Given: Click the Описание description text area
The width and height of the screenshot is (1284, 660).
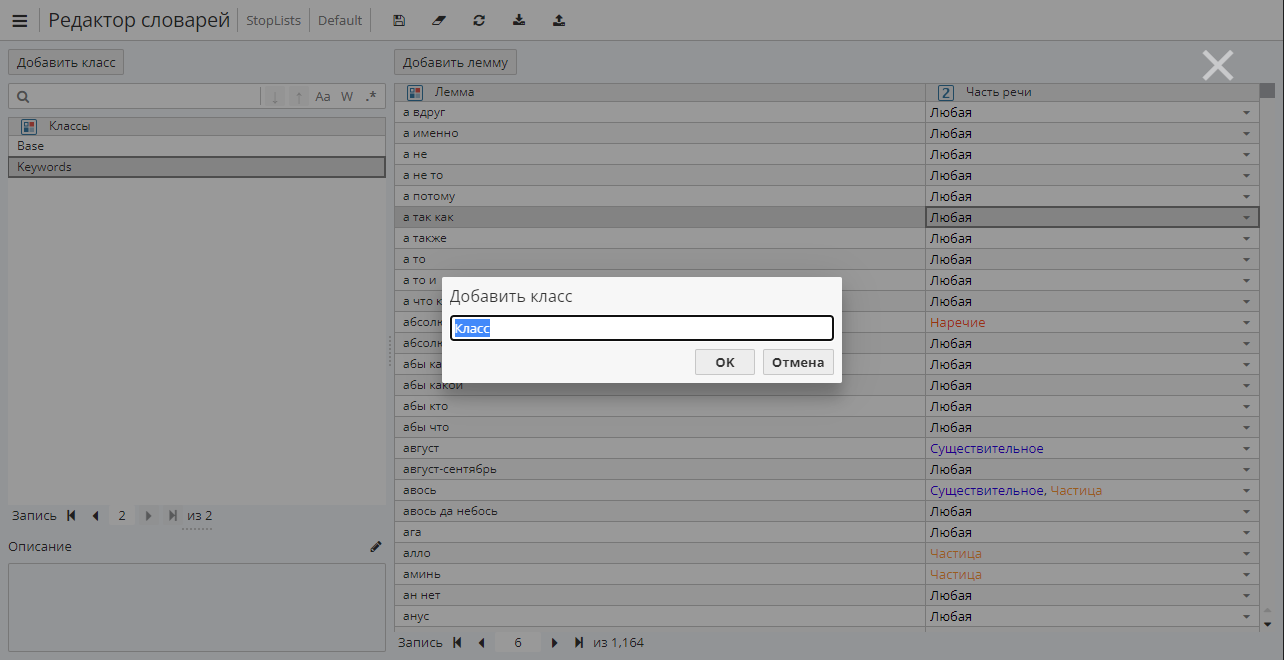Looking at the screenshot, I should tap(197, 607).
